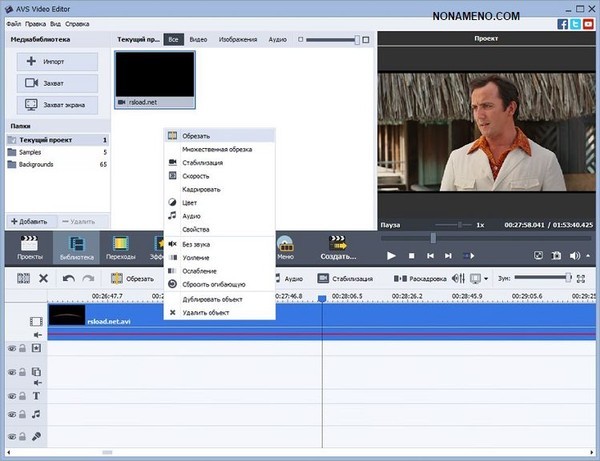Open the Проекты section icon

point(30,247)
